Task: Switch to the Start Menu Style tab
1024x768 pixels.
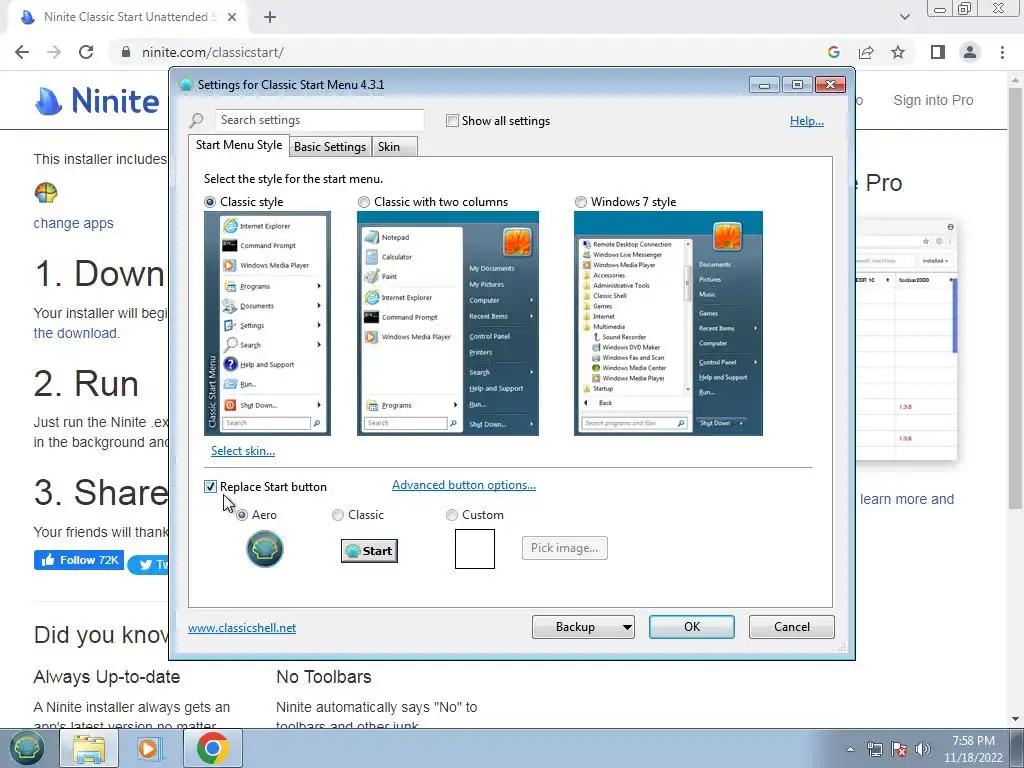Action: pyautogui.click(x=239, y=145)
